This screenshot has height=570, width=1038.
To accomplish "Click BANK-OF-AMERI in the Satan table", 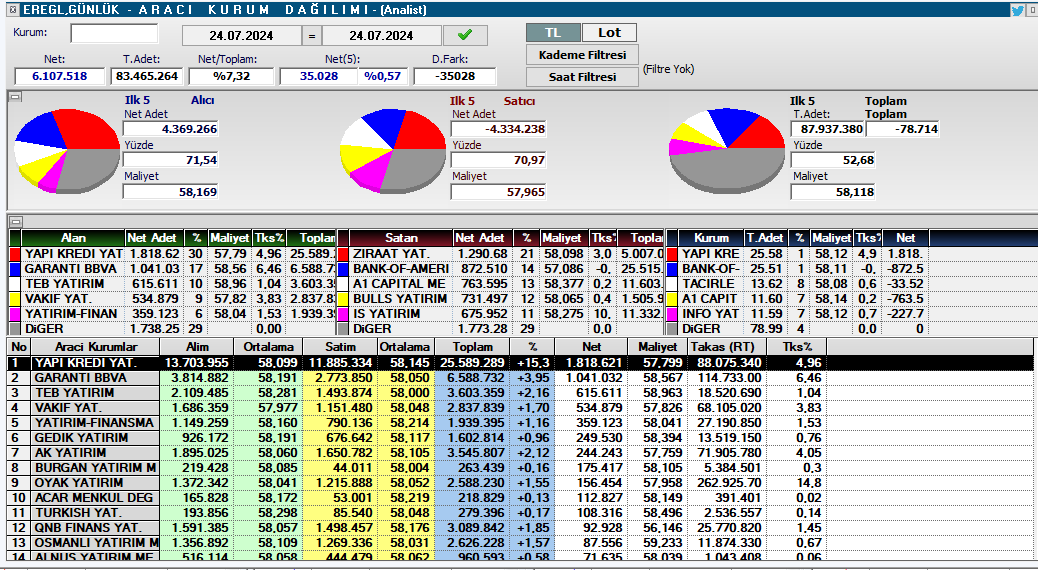I will click(x=401, y=269).
